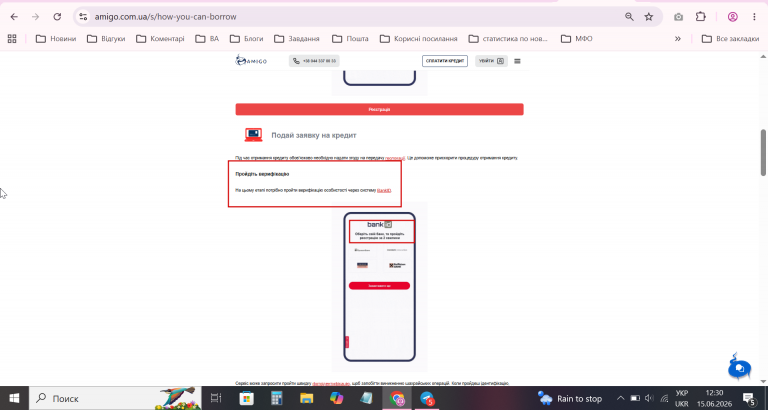Open the Корисні посилання bookmark folder

click(419, 39)
